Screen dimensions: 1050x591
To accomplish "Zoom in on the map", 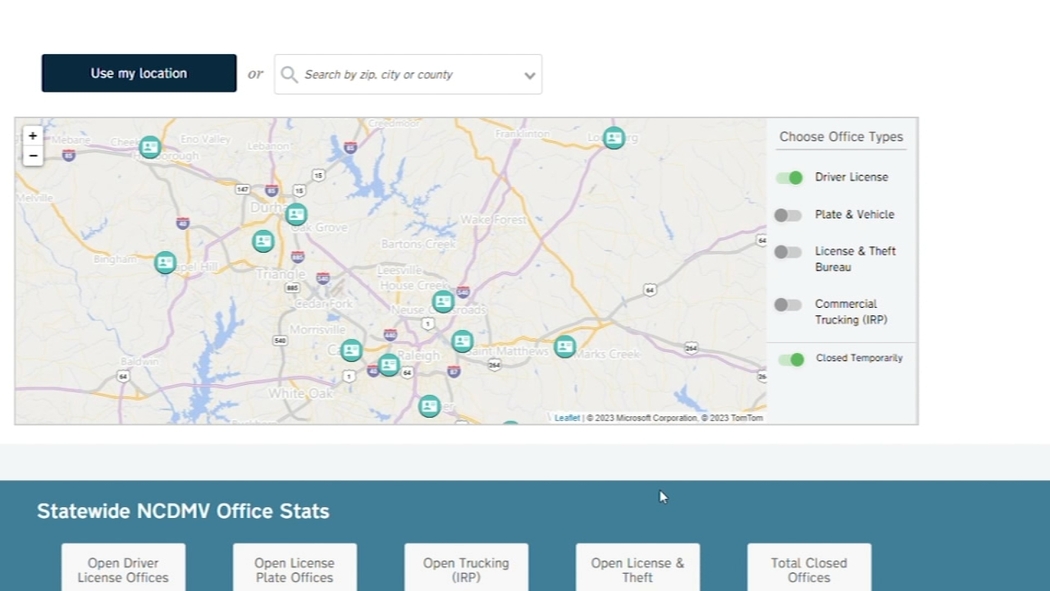I will 33,136.
